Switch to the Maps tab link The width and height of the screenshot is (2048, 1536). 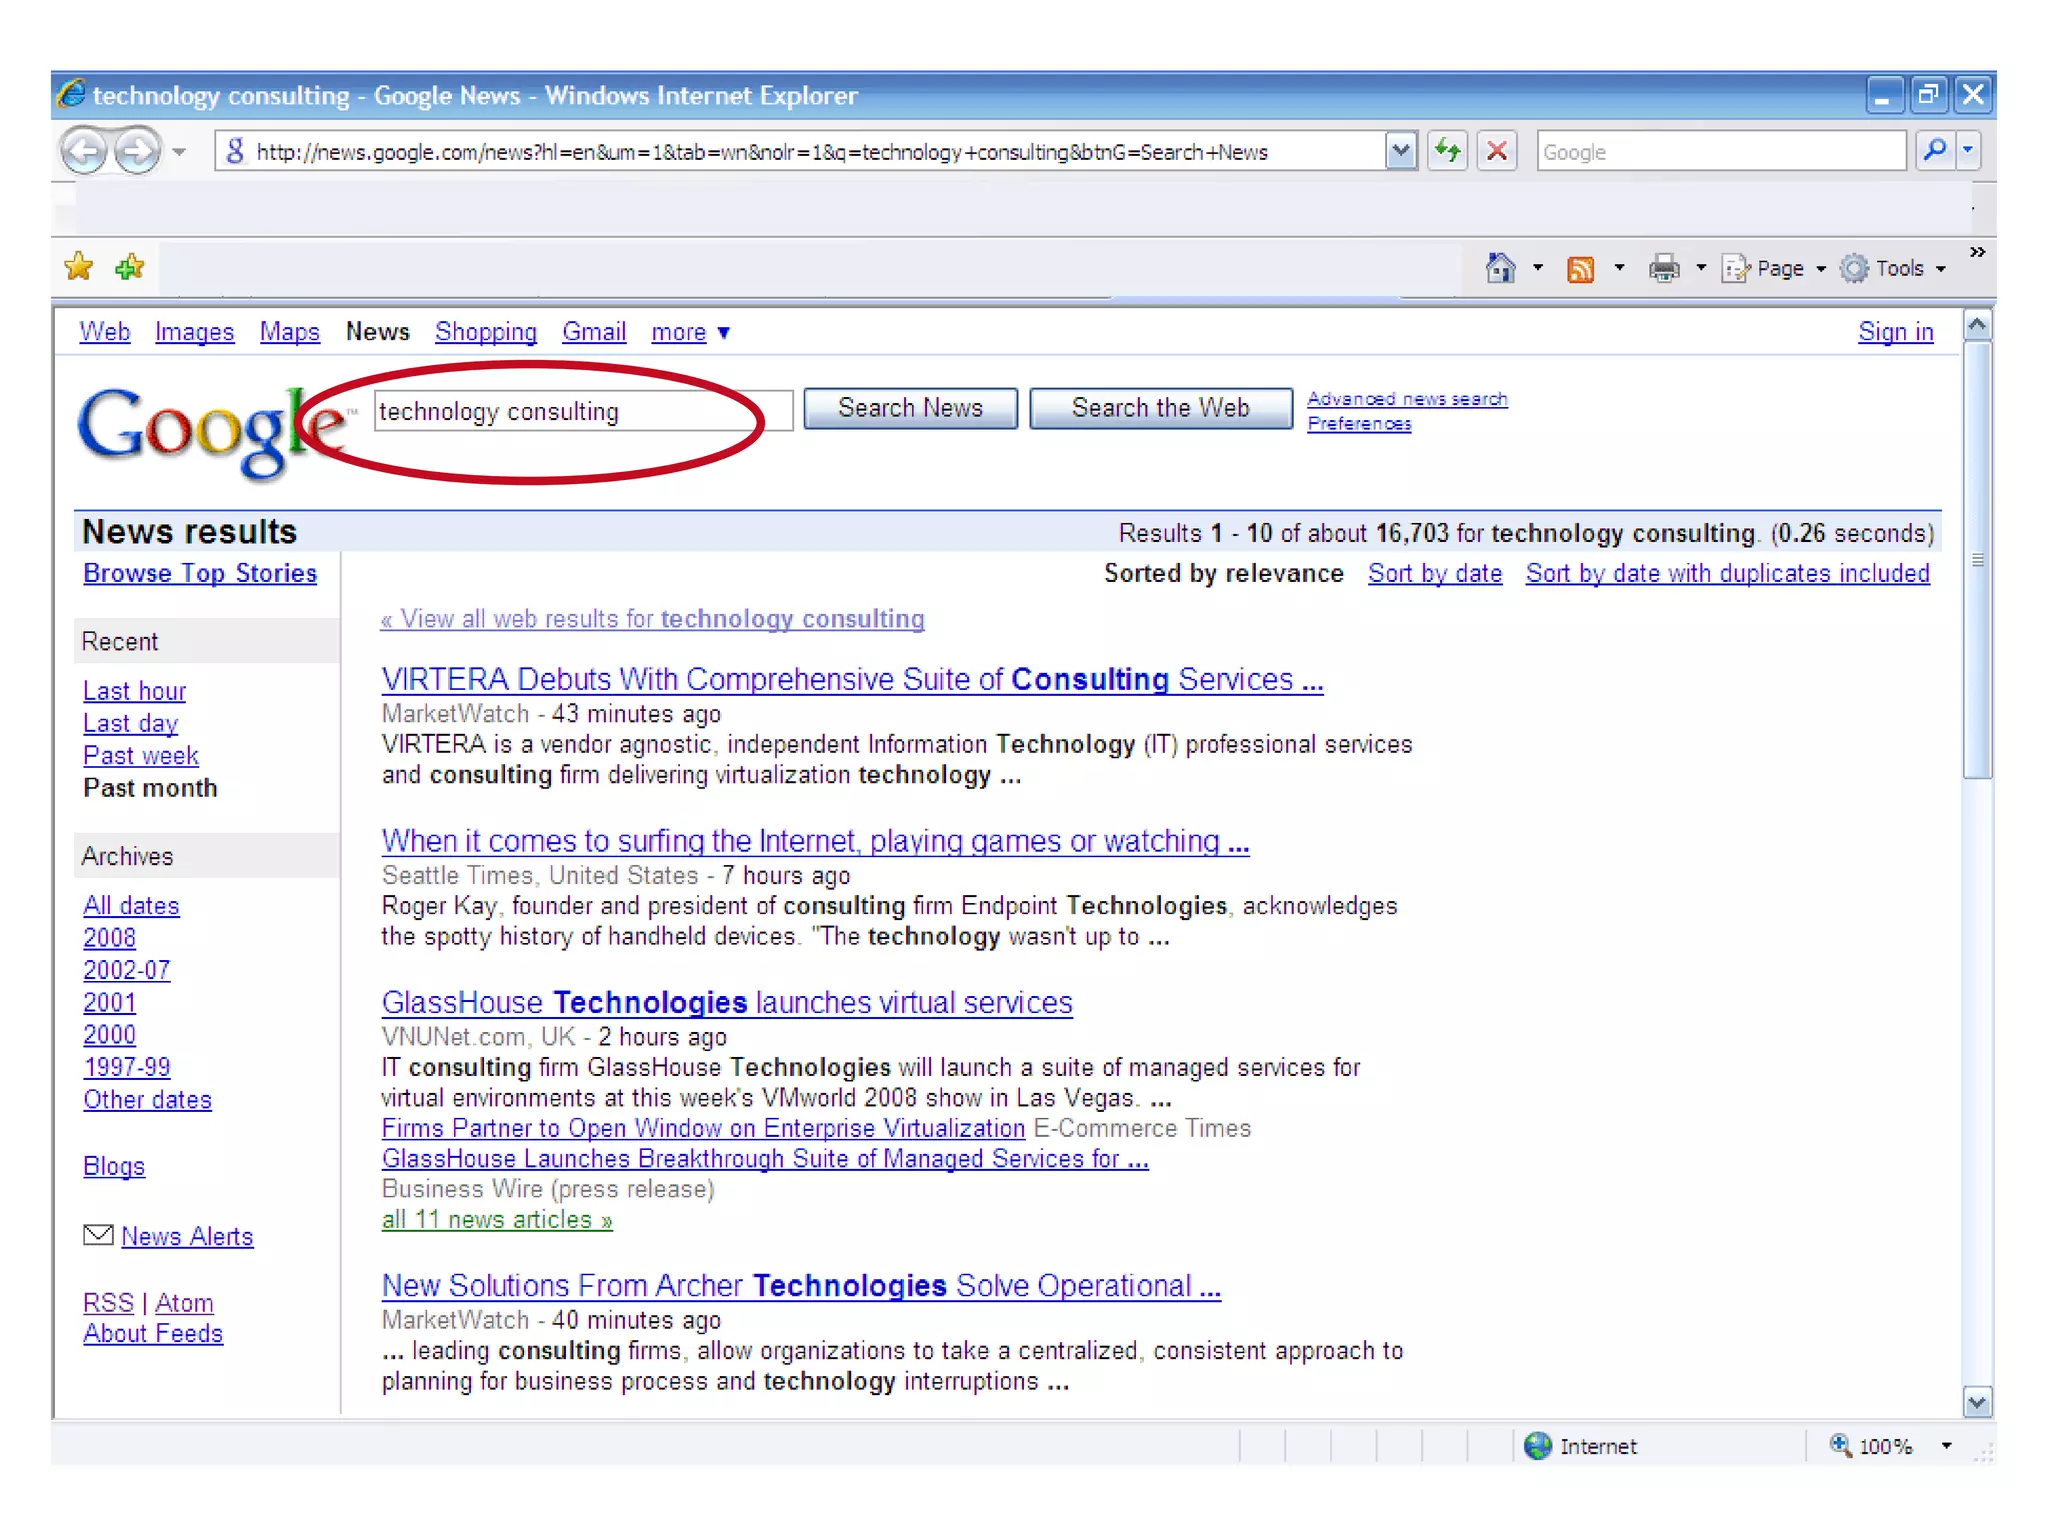(289, 332)
